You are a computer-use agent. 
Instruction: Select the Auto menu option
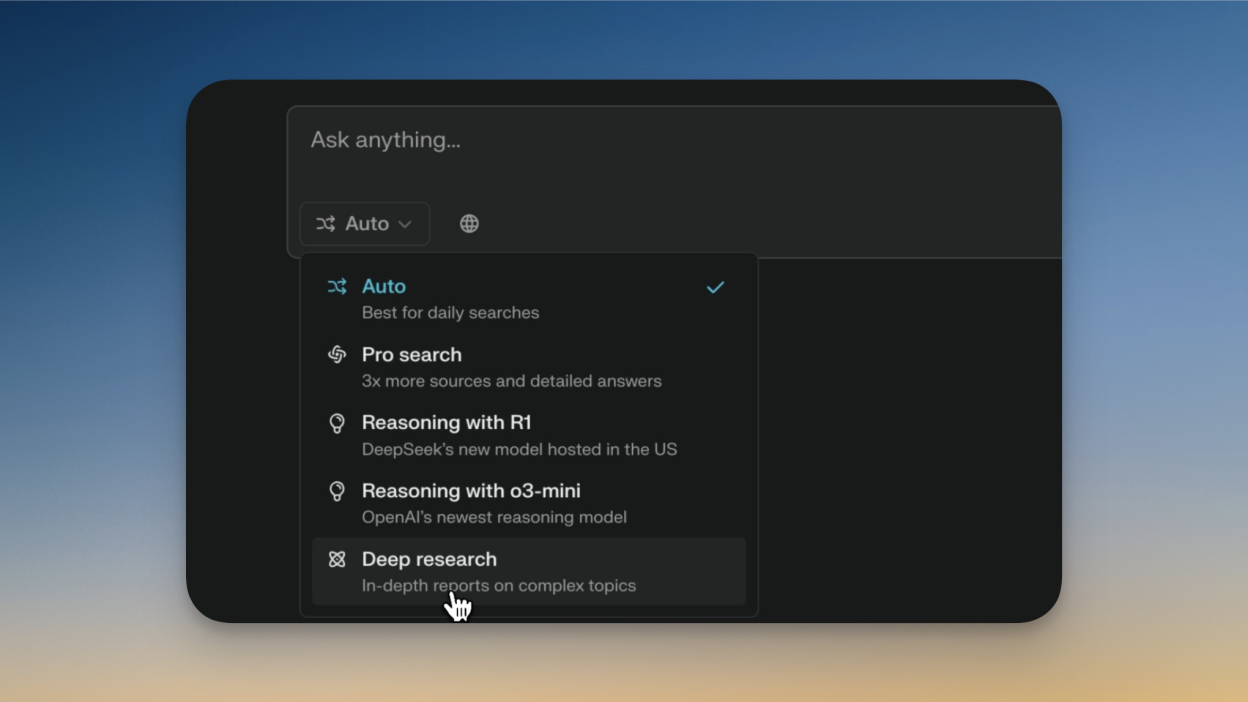(529, 299)
